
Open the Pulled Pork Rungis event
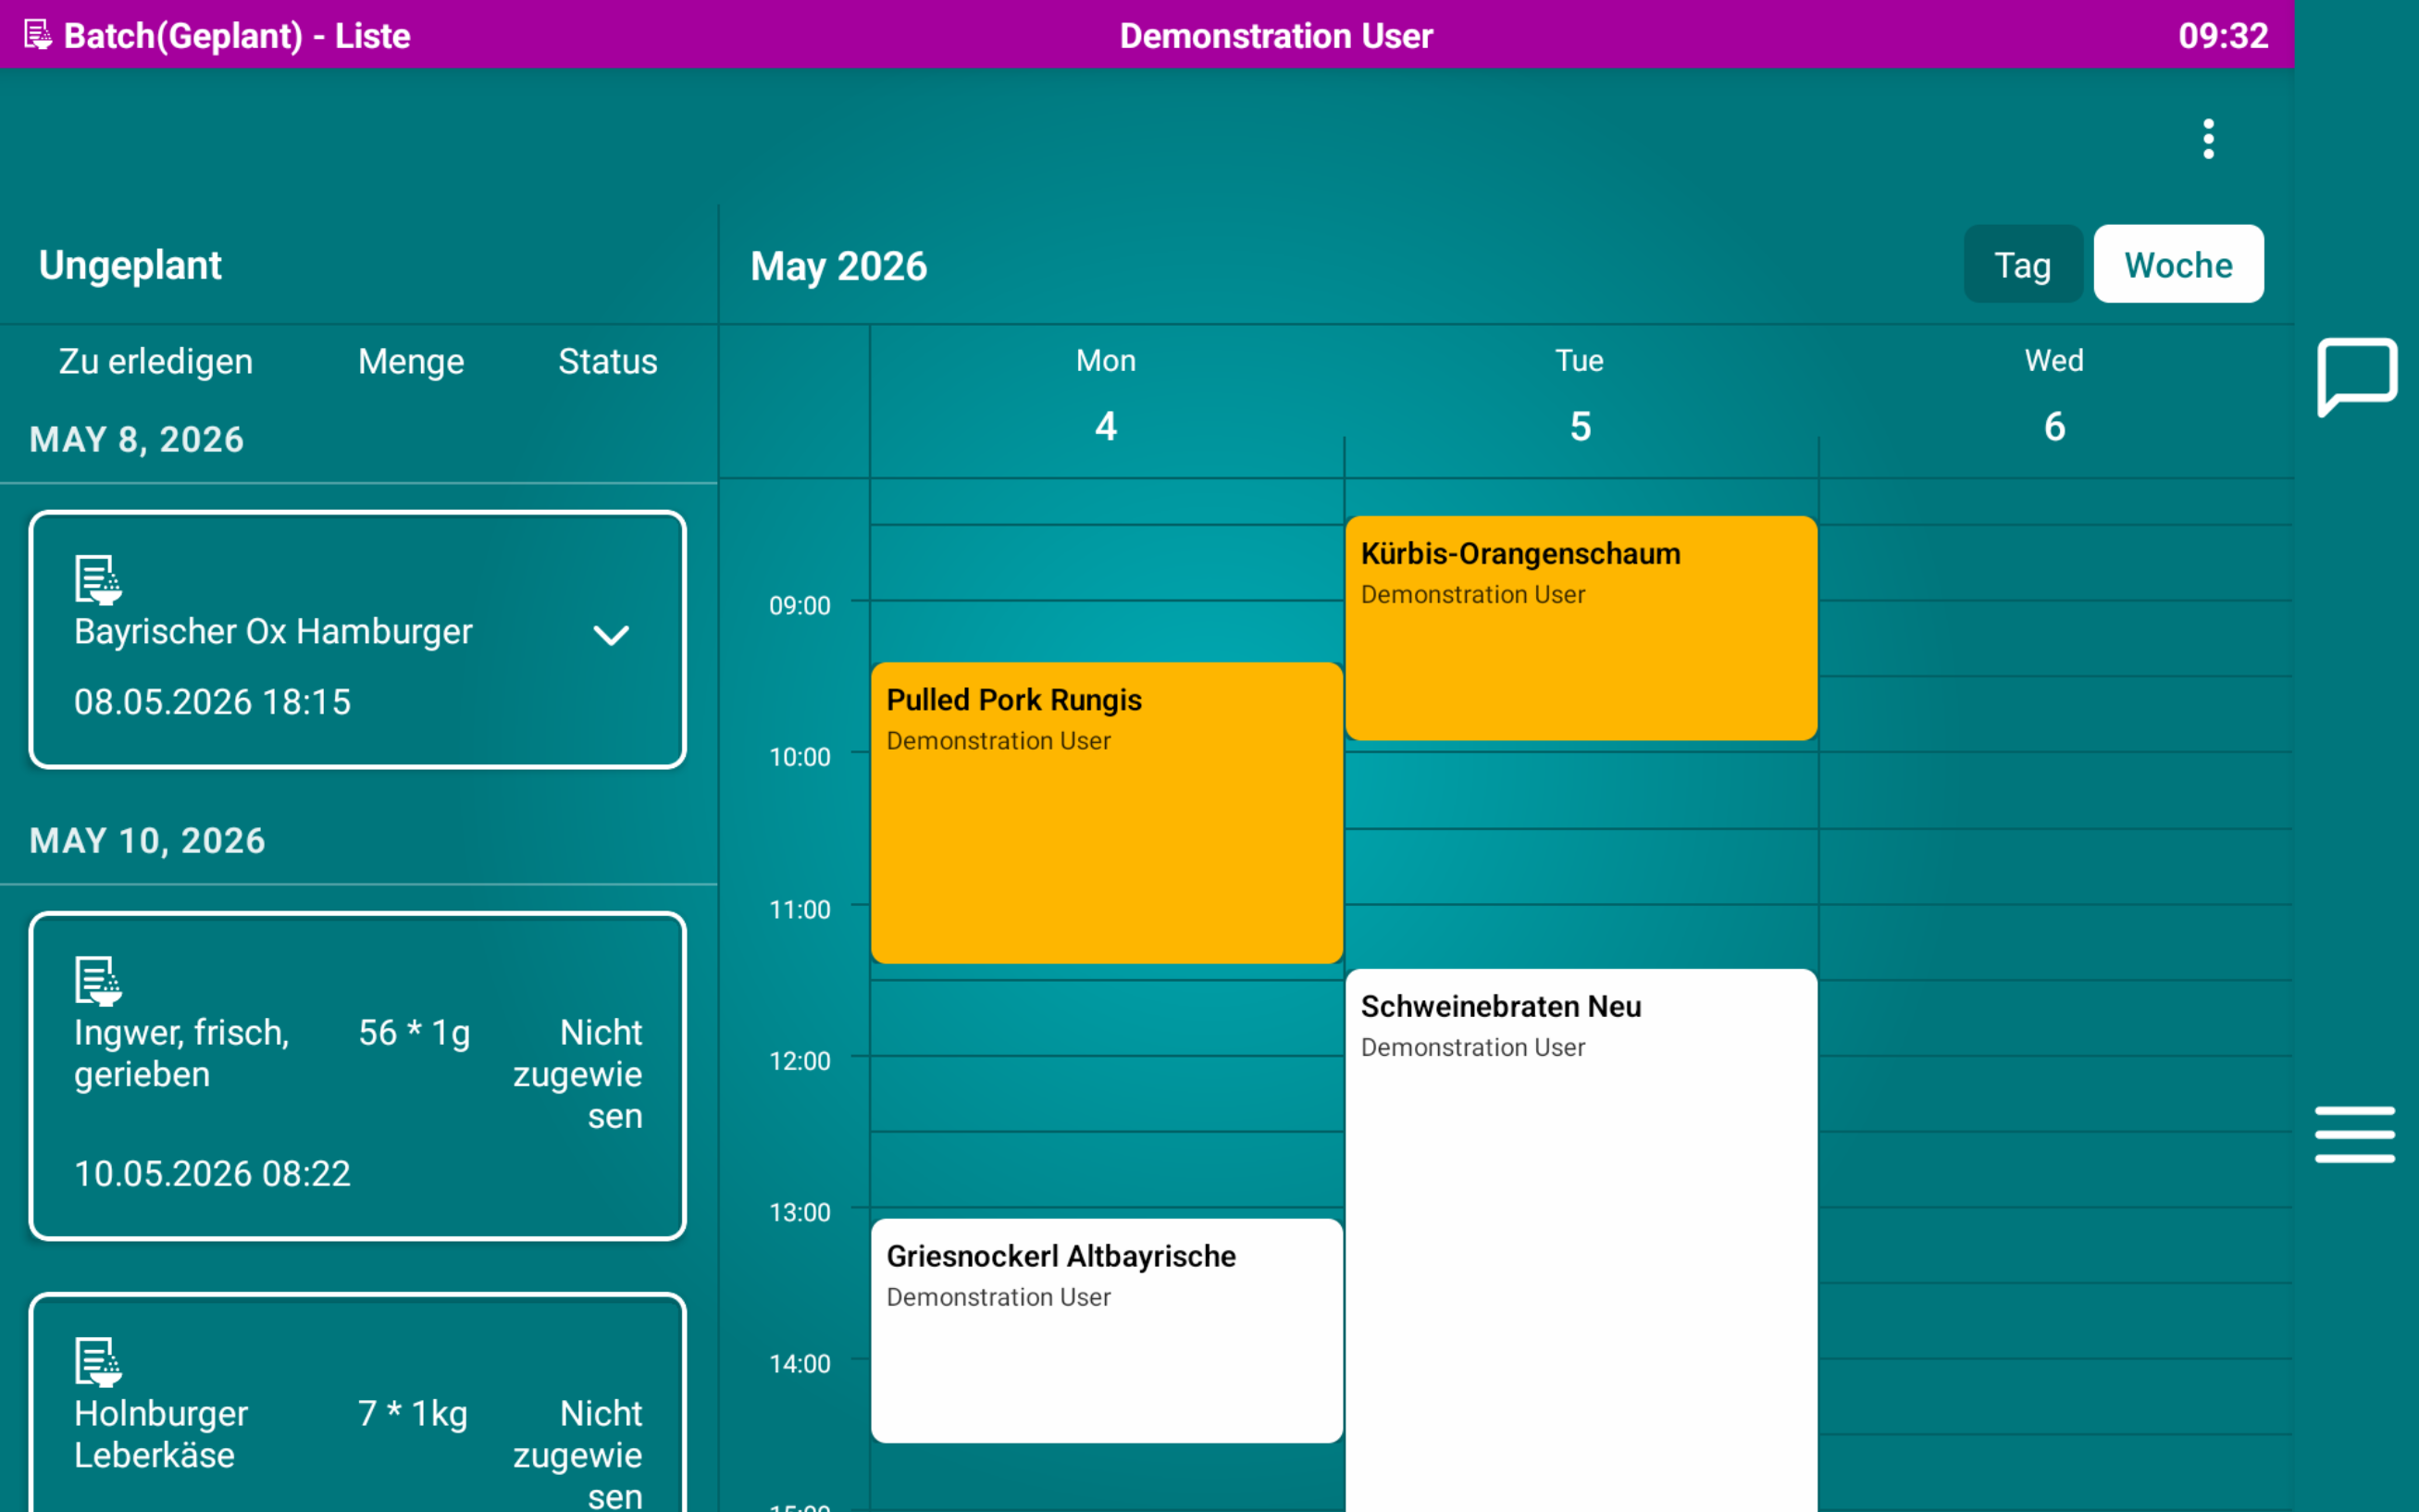(1106, 813)
